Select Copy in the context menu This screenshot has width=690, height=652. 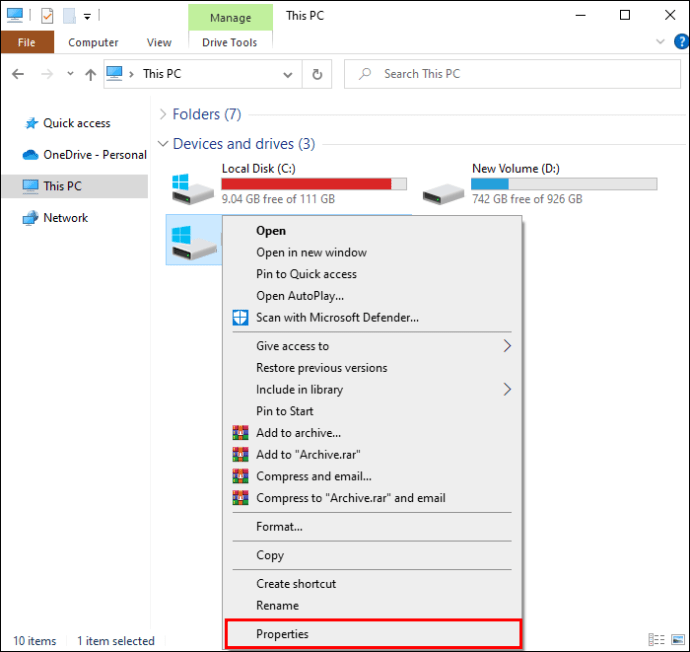click(373, 555)
